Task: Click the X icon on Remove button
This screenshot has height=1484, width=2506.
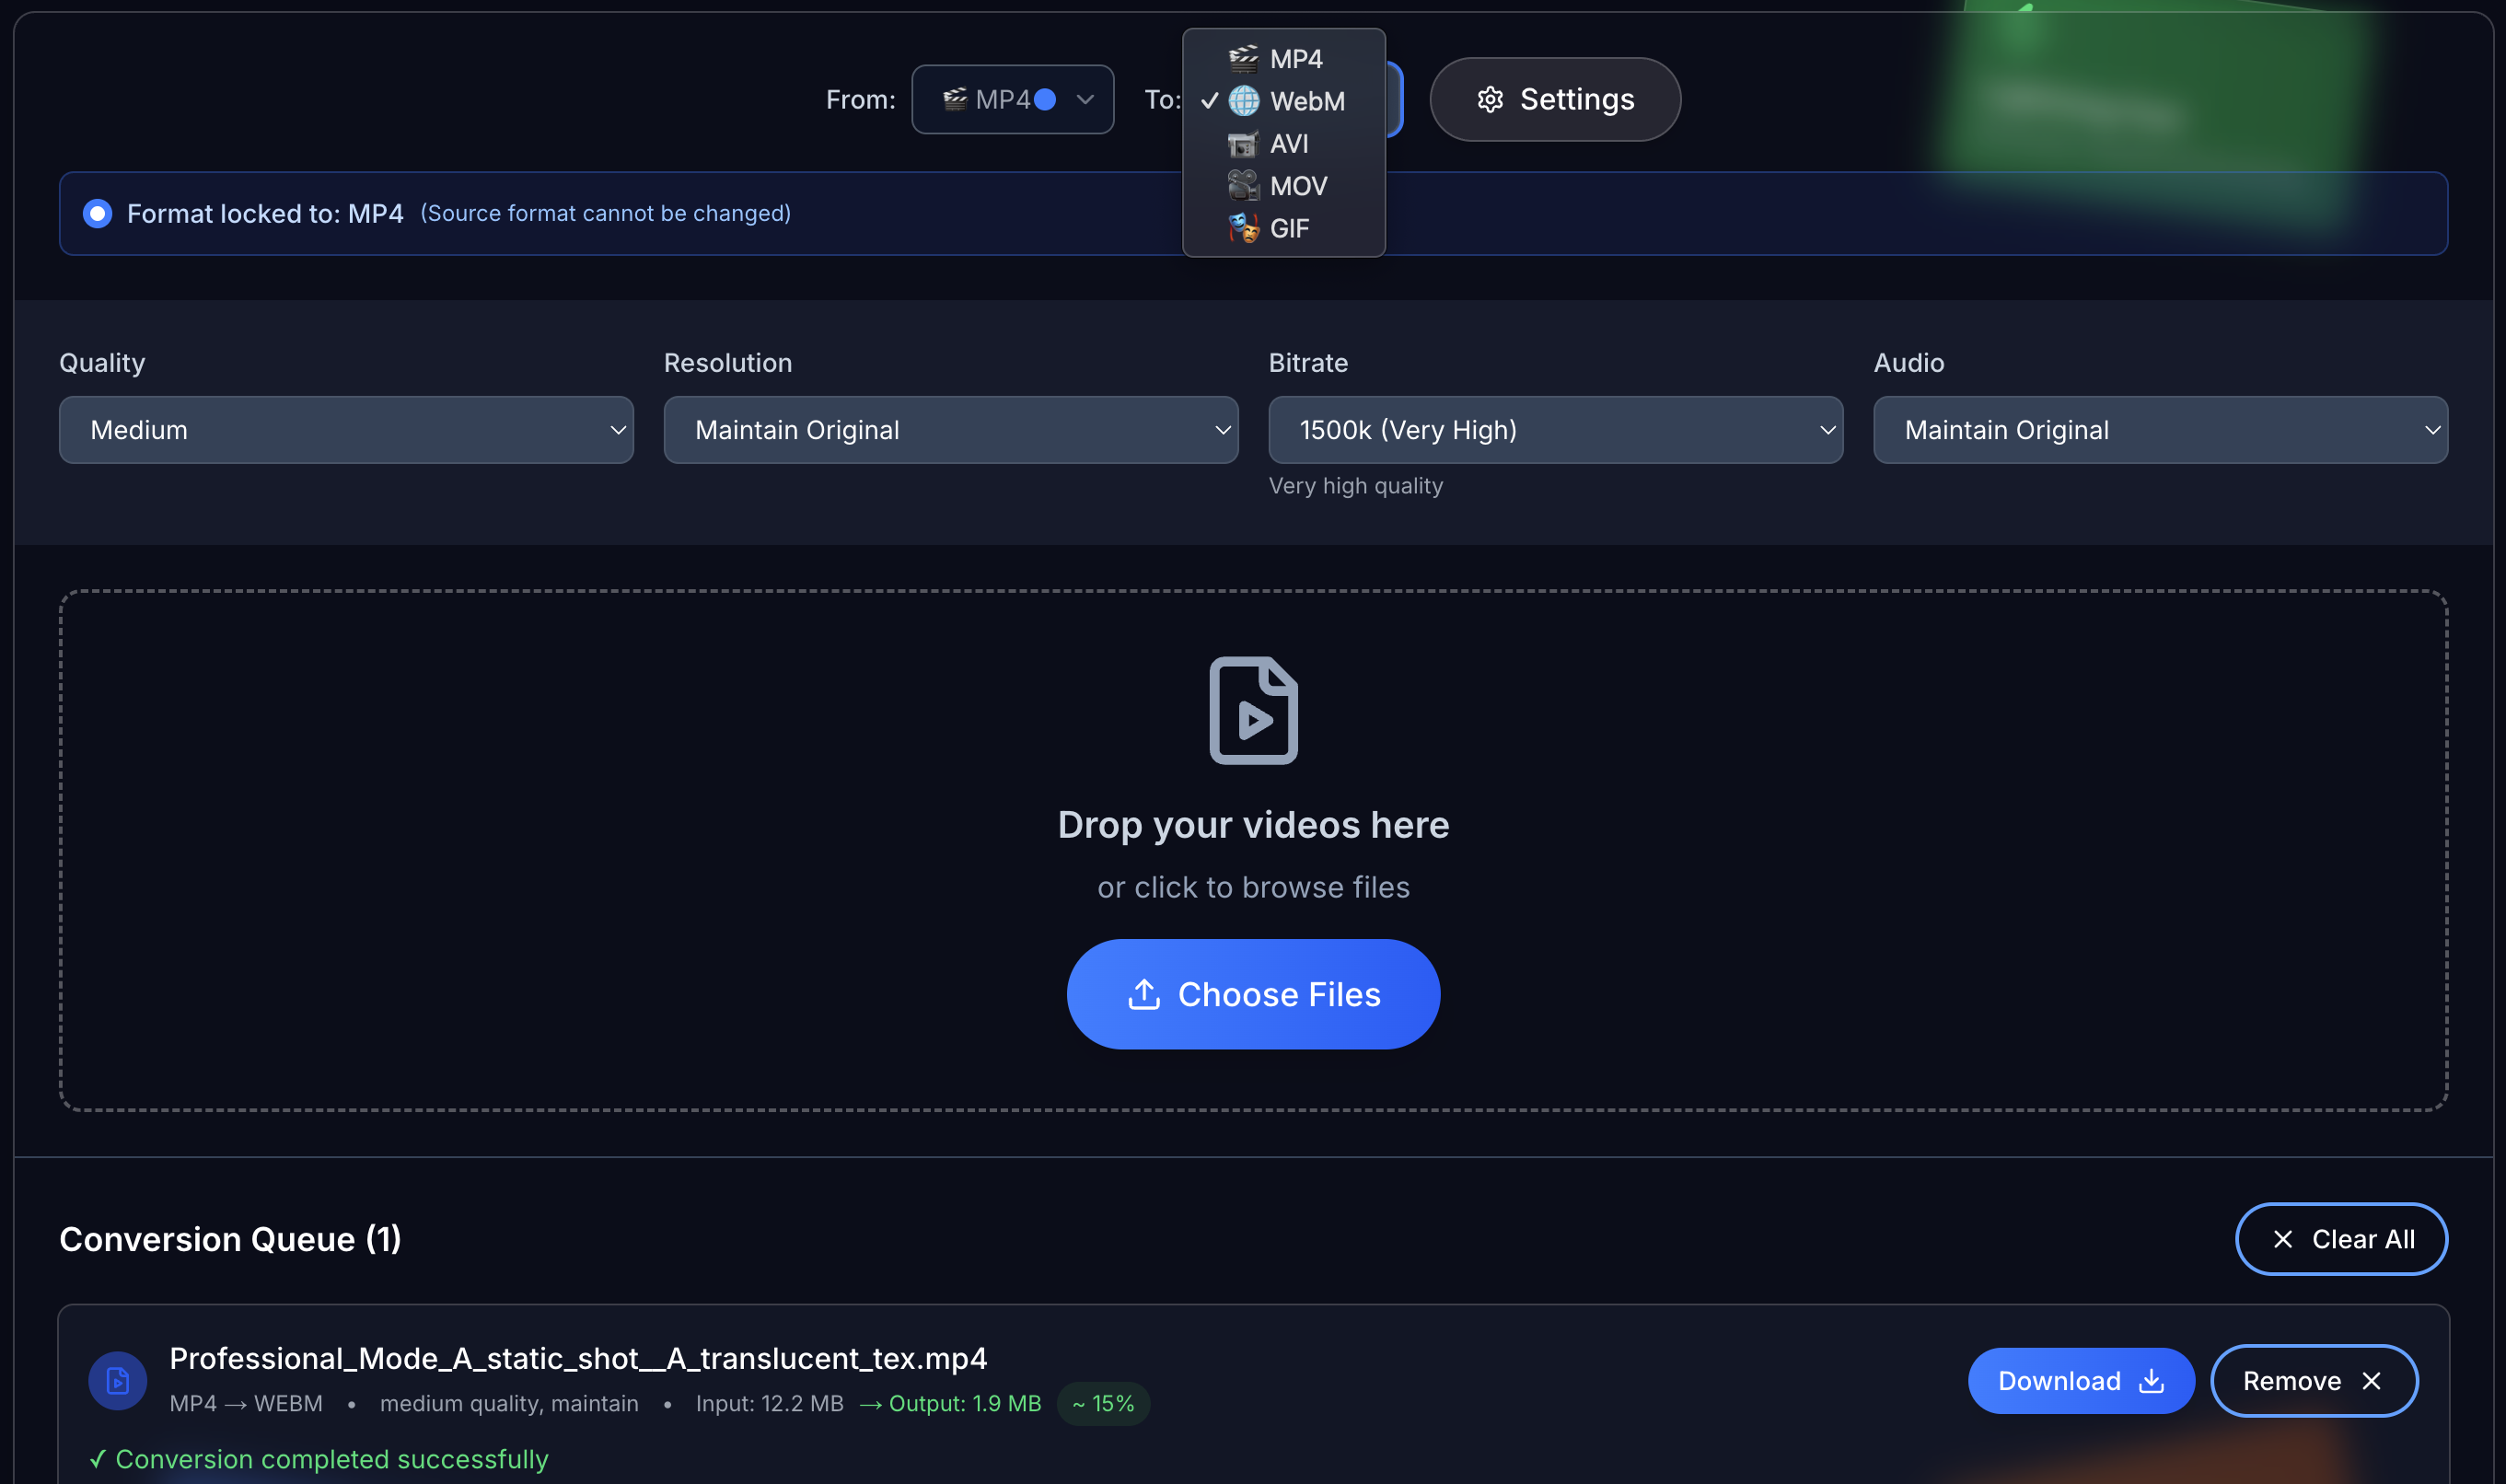Action: click(x=2371, y=1381)
